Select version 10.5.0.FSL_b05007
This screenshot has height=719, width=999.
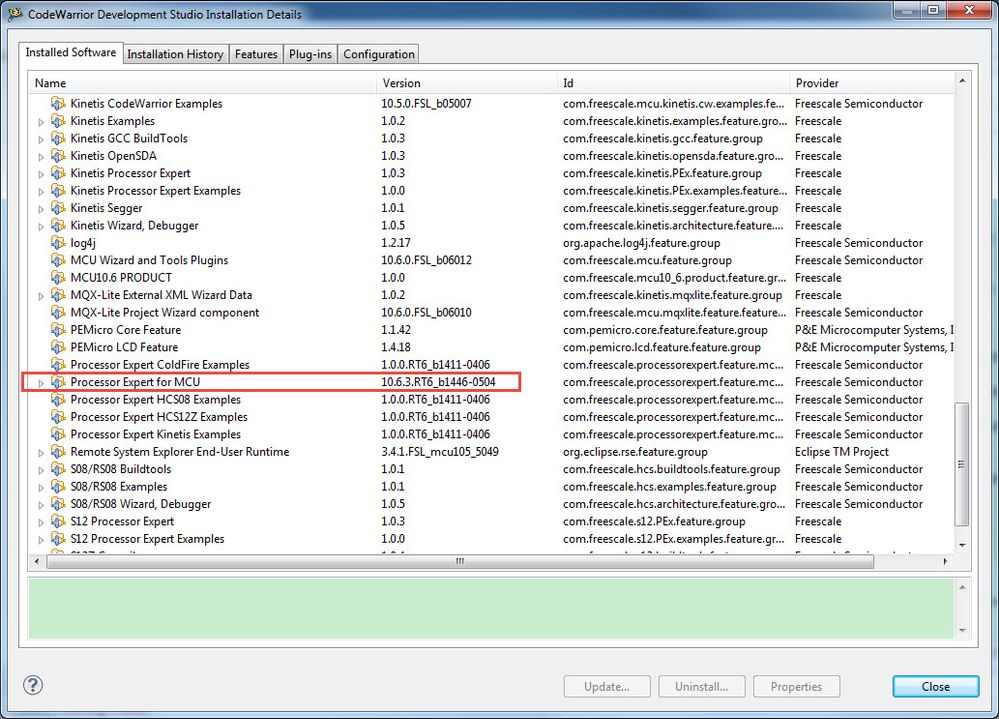[426, 103]
